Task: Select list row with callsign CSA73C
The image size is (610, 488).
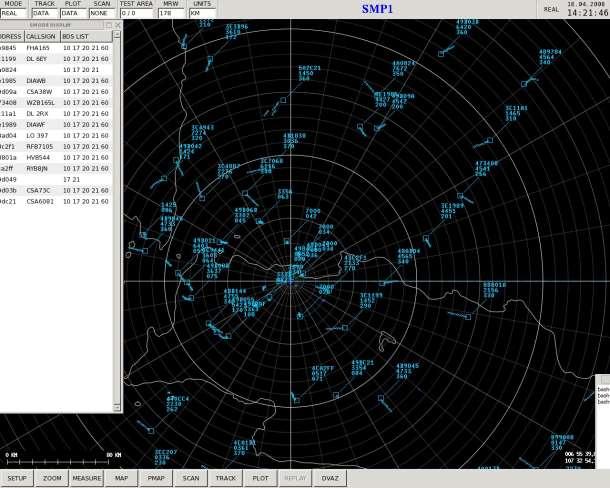Action: point(56,190)
